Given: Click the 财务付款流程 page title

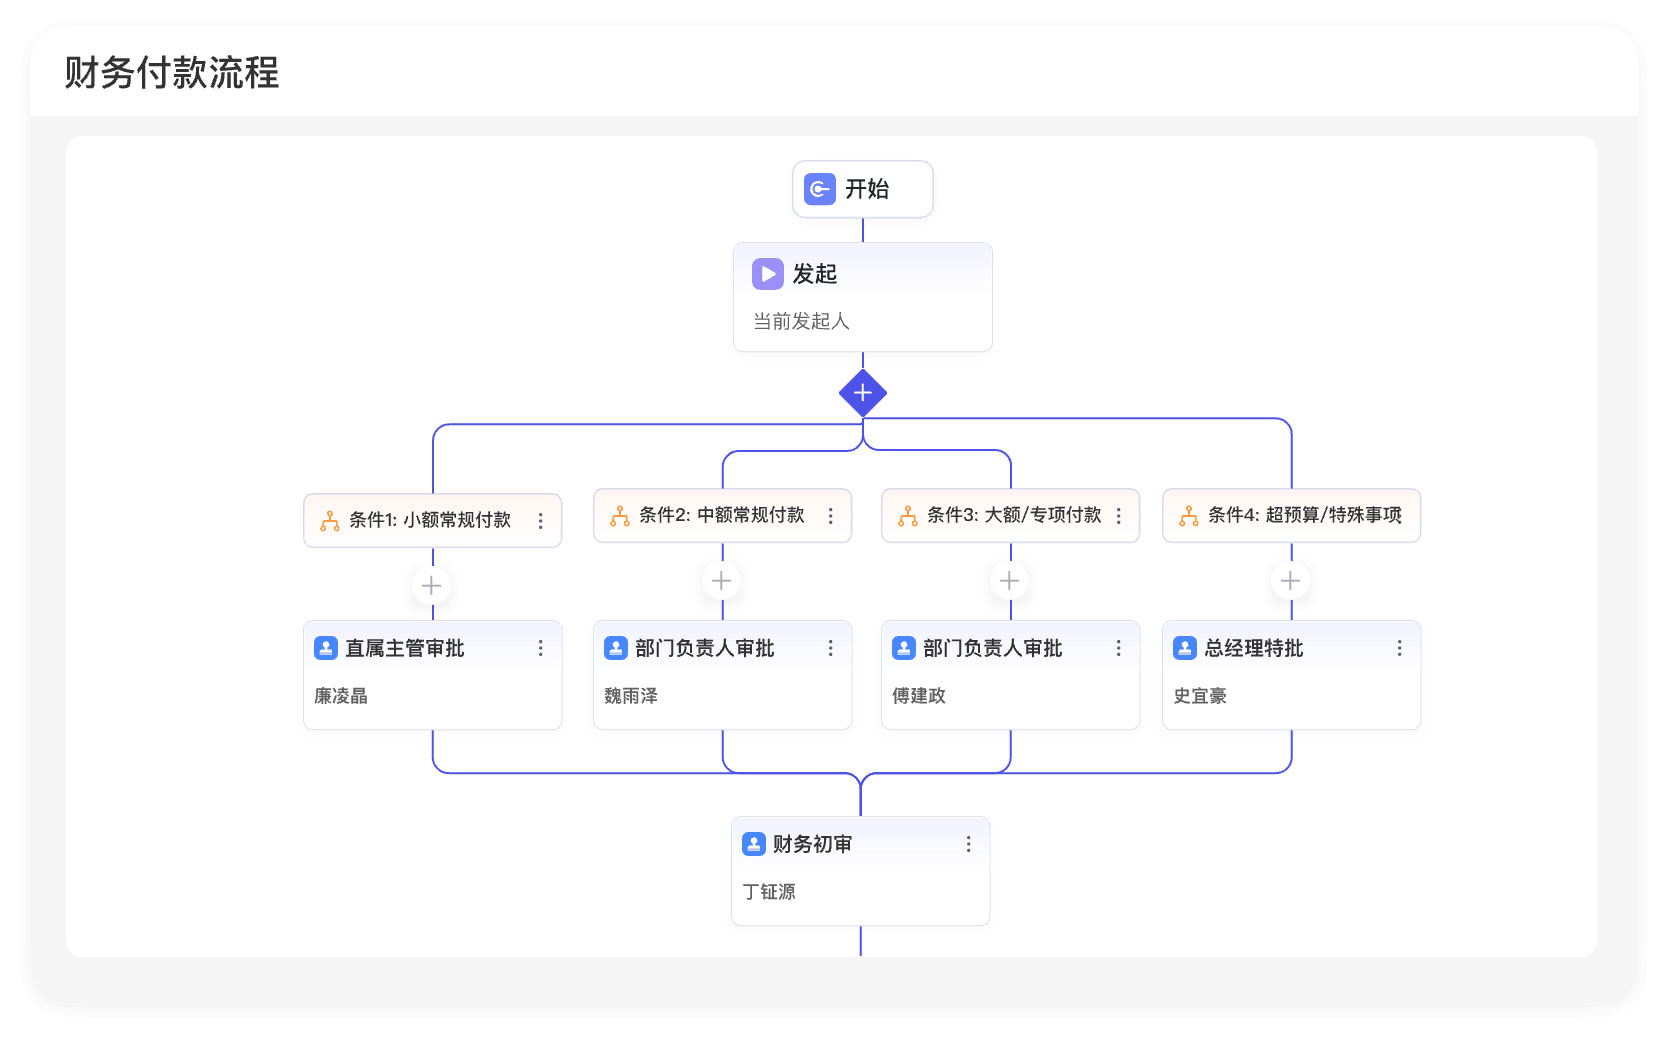Looking at the screenshot, I should pyautogui.click(x=172, y=73).
